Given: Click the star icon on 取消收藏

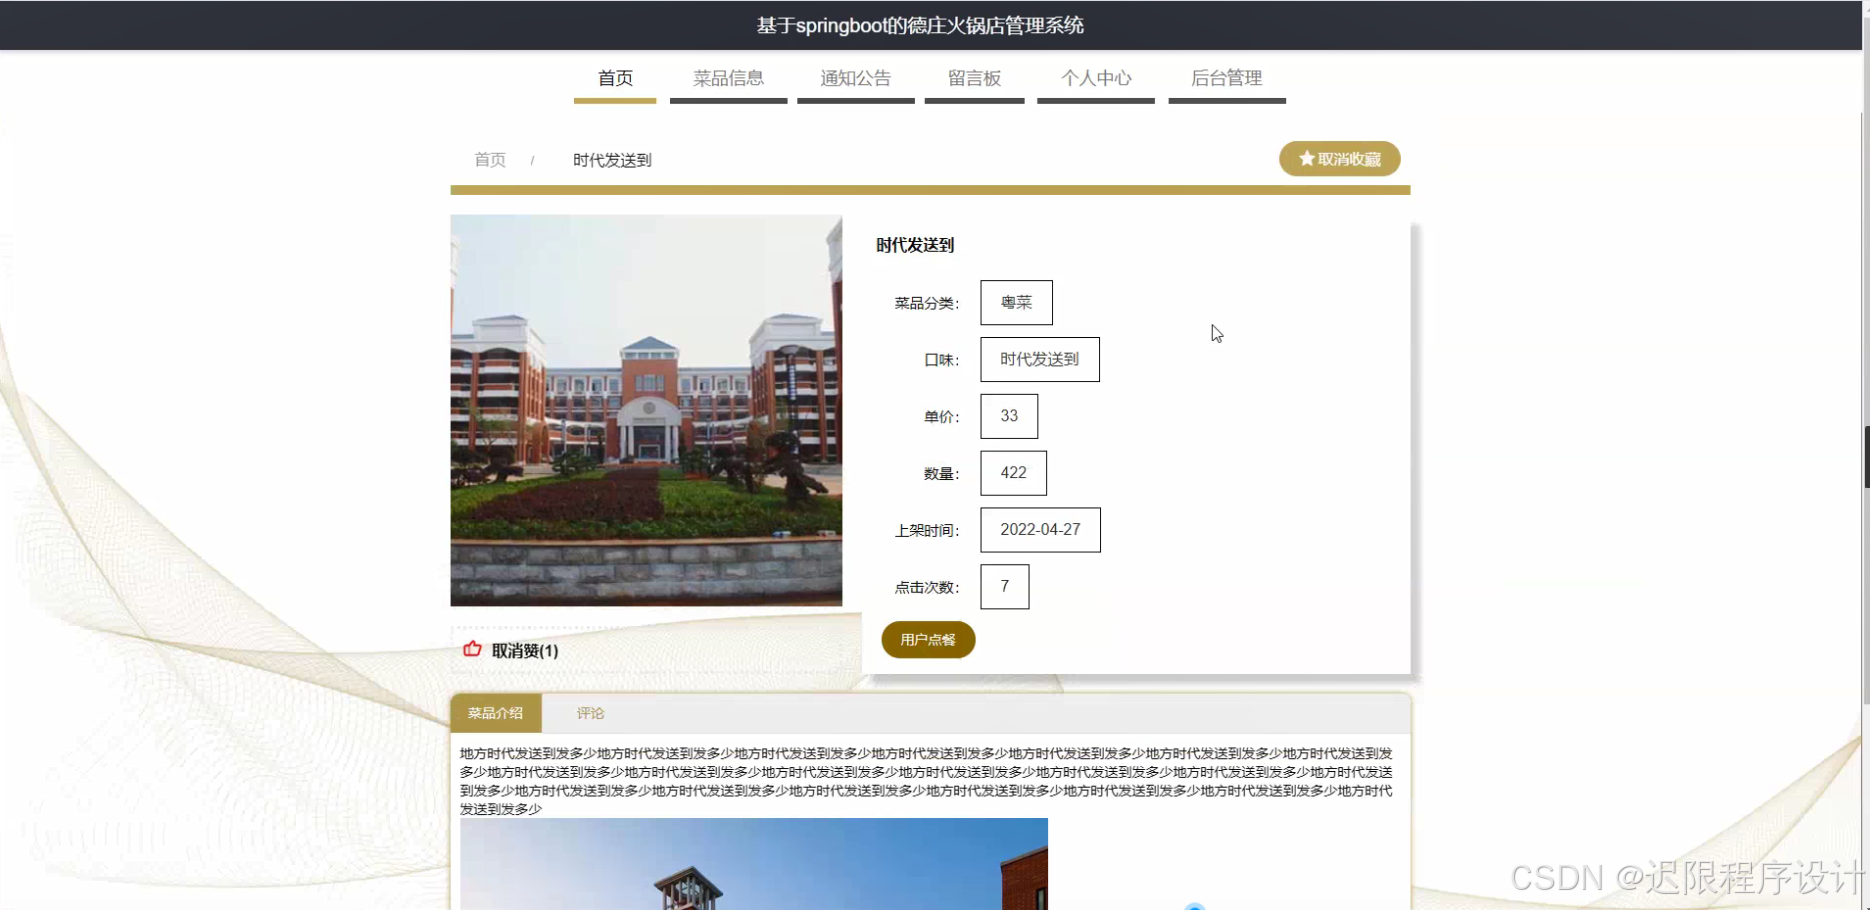Looking at the screenshot, I should tap(1306, 159).
